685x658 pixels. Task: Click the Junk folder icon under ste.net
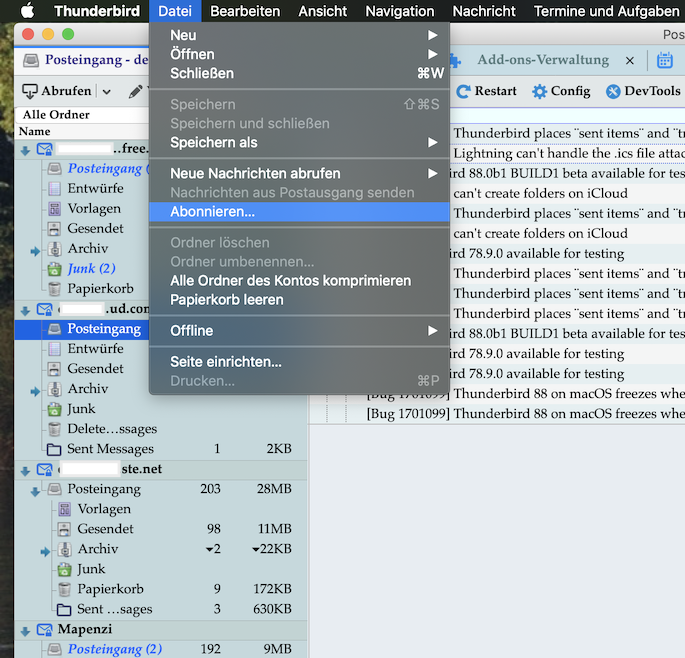(64, 569)
